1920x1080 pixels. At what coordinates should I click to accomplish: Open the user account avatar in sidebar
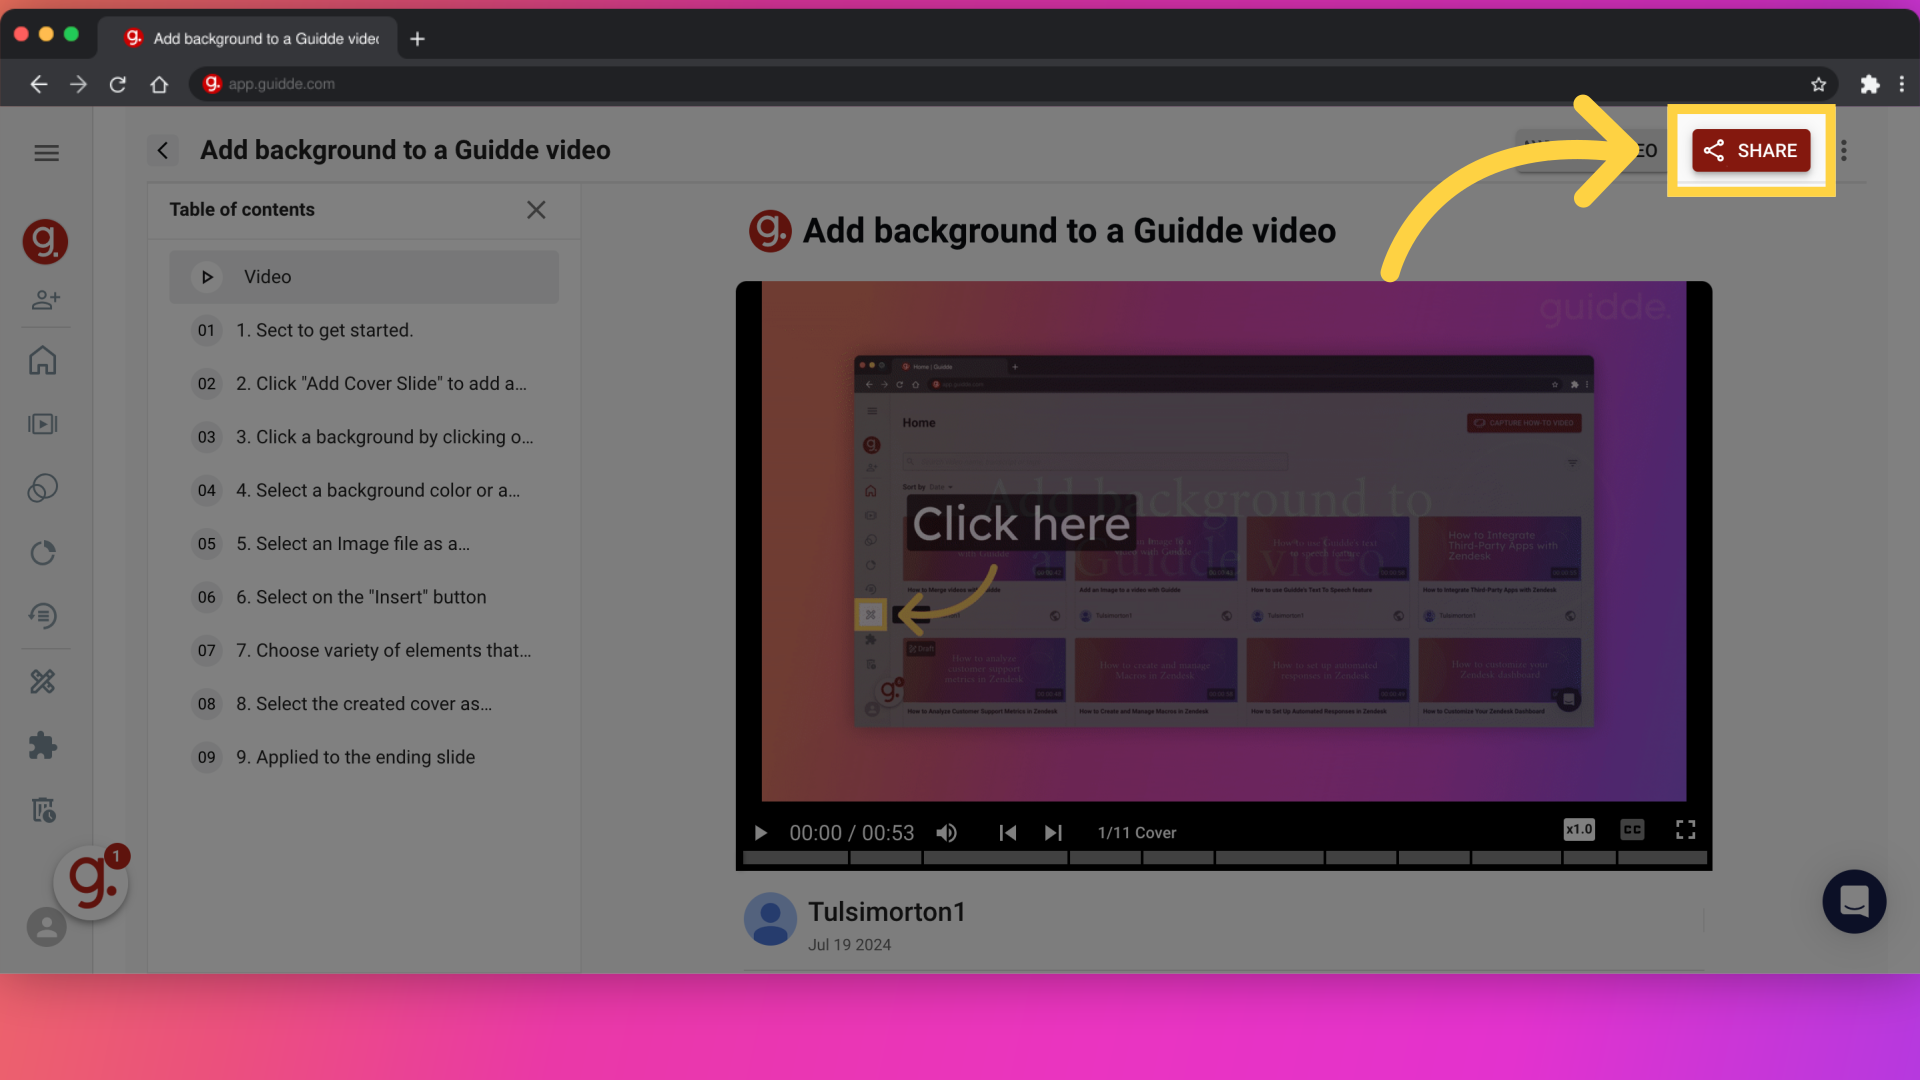(46, 927)
